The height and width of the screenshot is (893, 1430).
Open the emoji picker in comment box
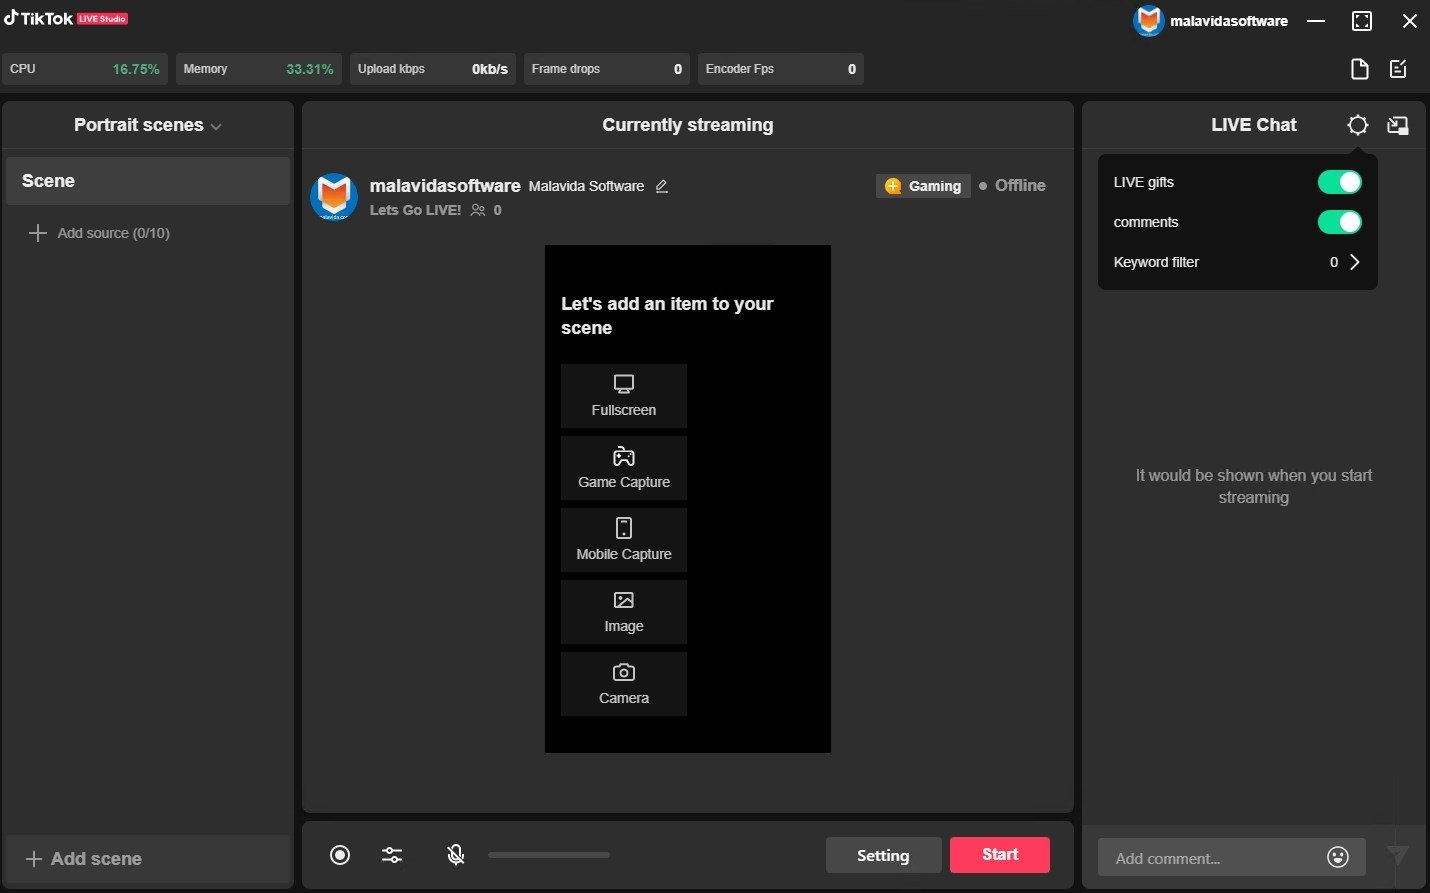click(x=1338, y=857)
